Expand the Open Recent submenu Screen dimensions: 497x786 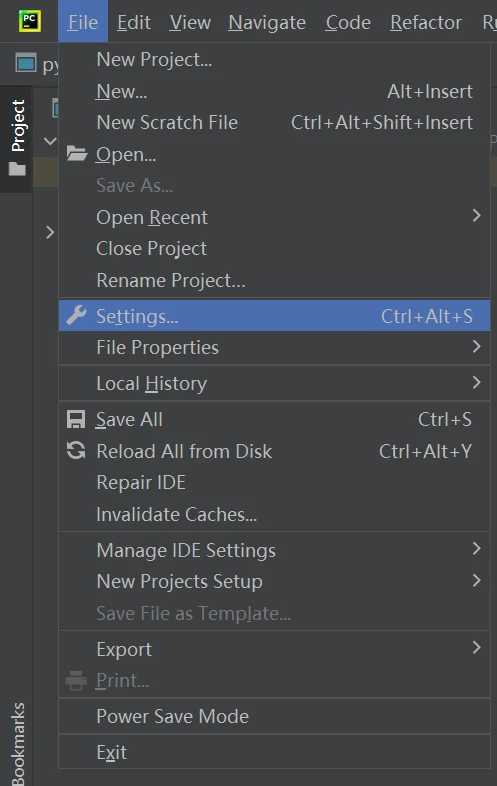click(x=274, y=217)
